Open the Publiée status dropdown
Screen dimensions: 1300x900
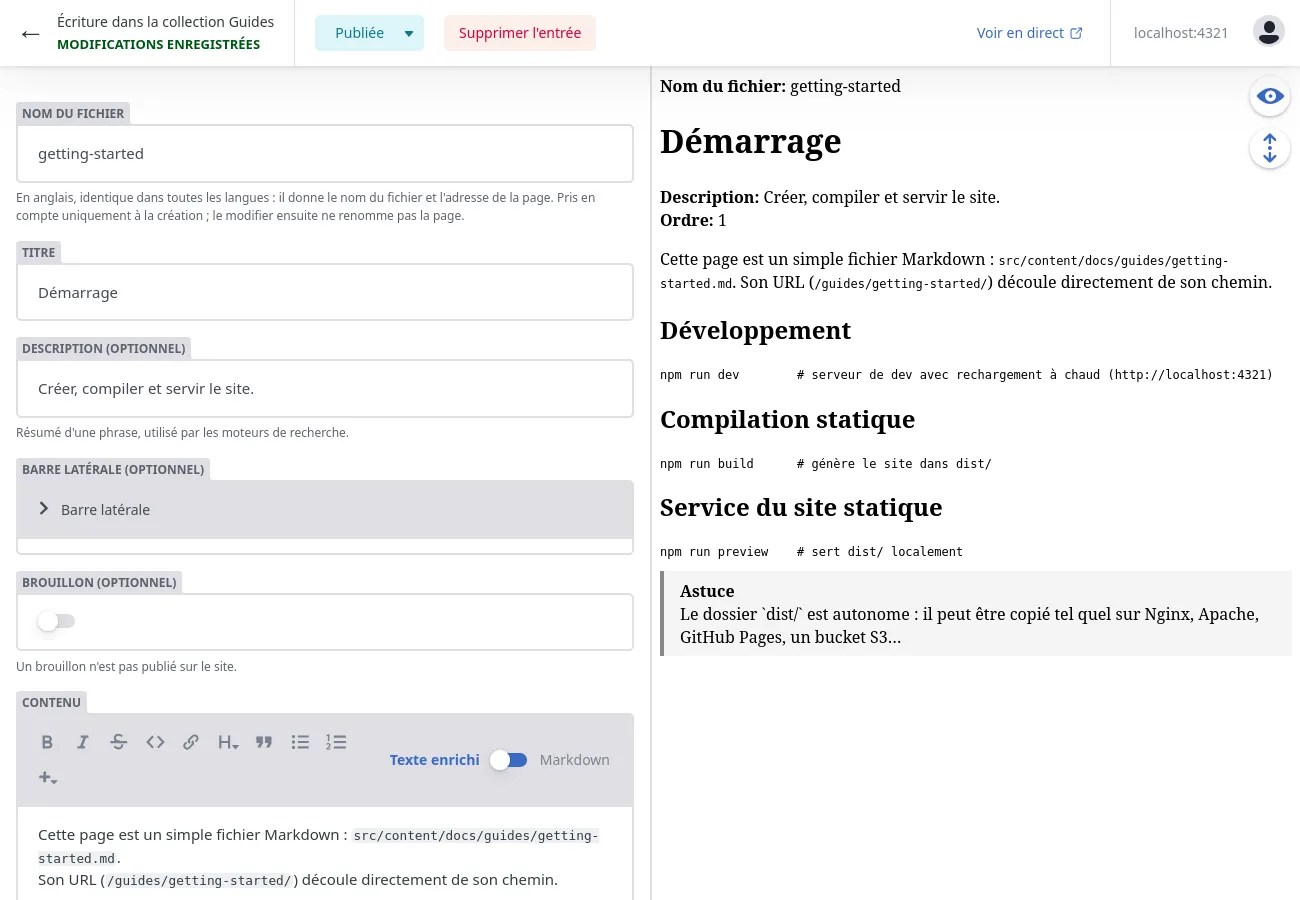coord(369,33)
